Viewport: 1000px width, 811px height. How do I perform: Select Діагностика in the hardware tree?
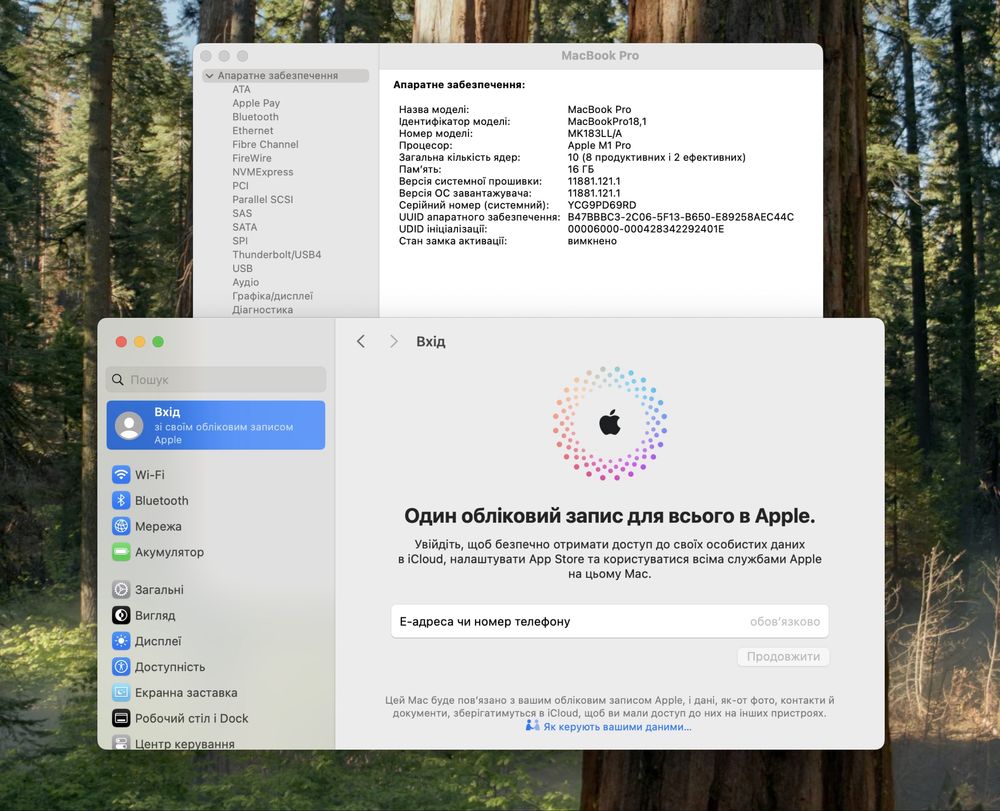pos(263,310)
